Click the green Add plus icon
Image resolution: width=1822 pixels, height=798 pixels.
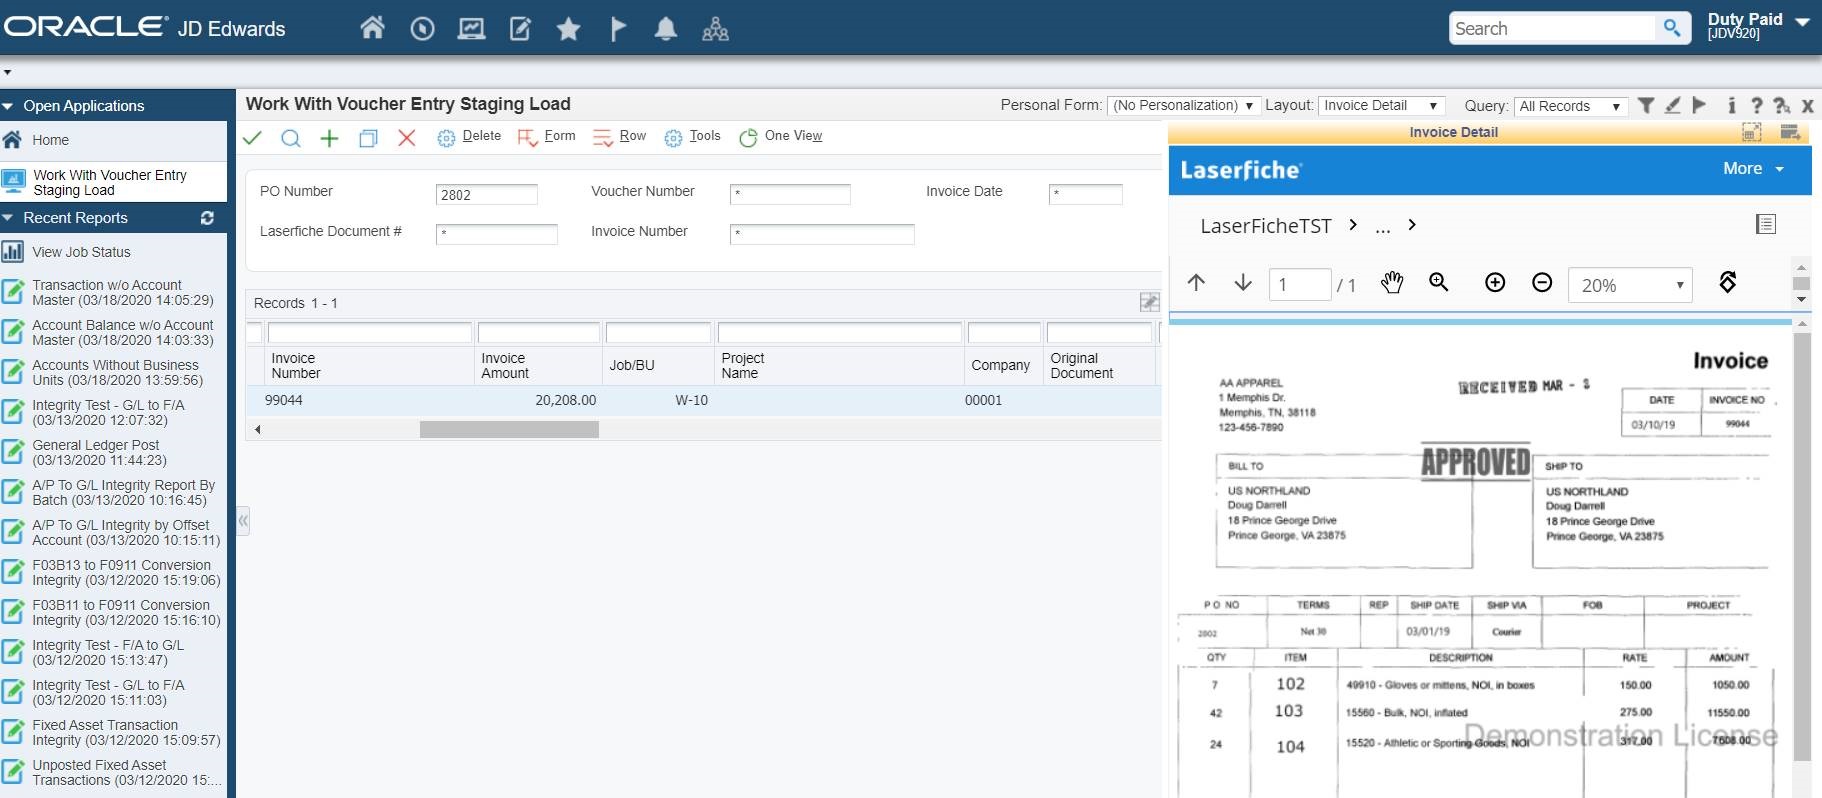pyautogui.click(x=329, y=138)
